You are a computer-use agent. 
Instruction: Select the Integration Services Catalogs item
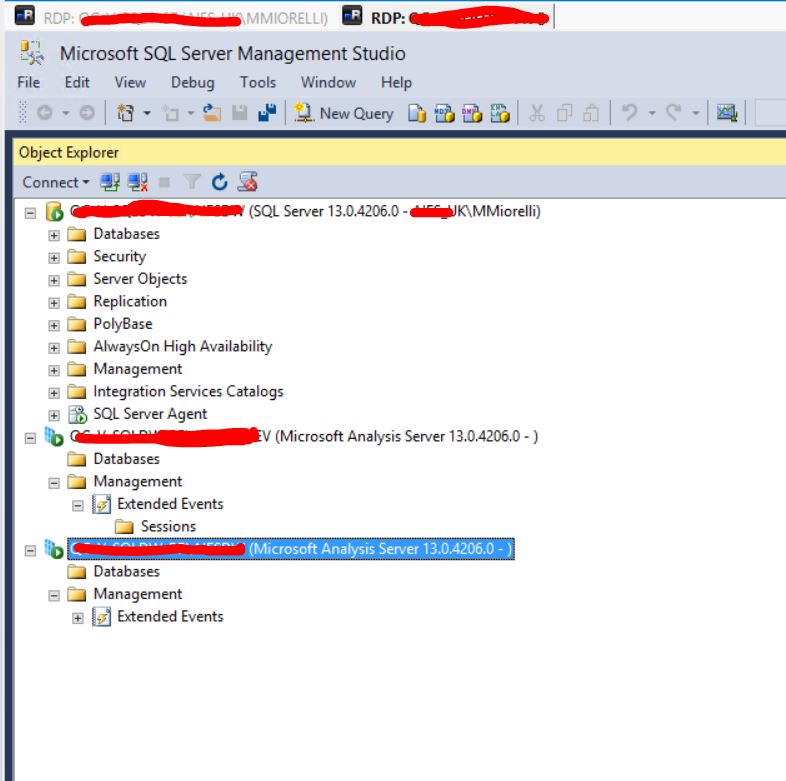coord(188,392)
